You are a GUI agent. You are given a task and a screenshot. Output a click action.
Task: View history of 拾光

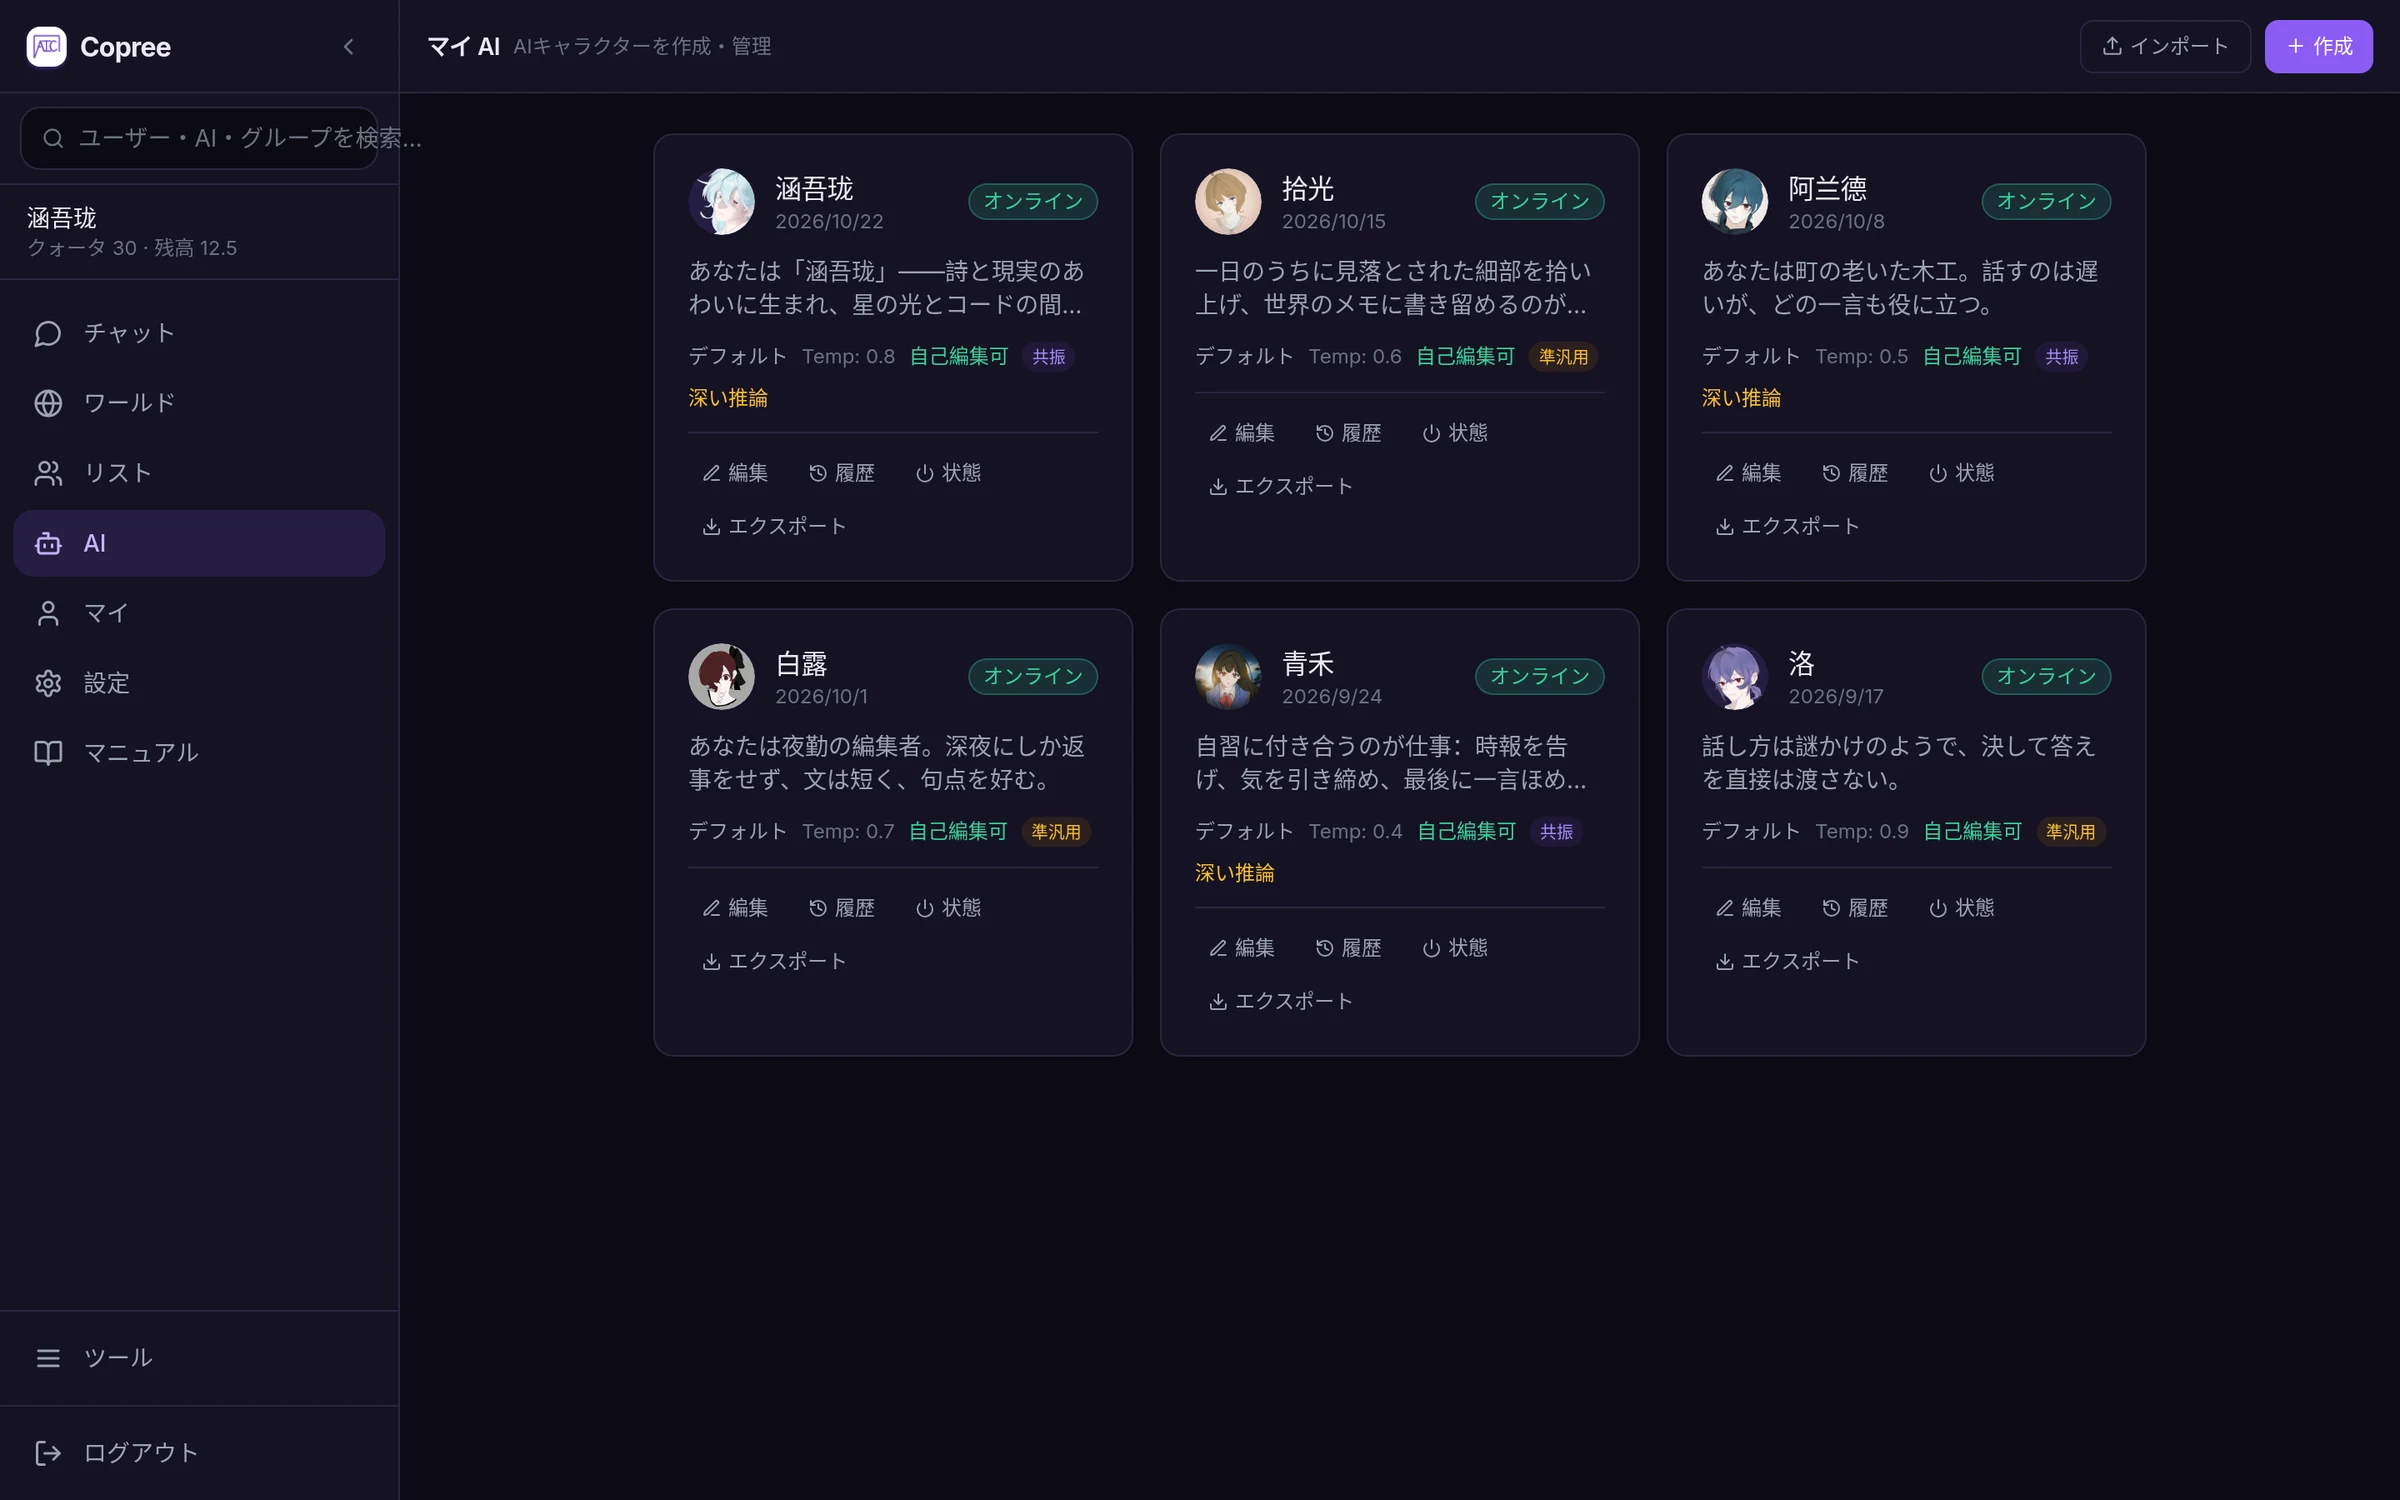pos(1348,433)
